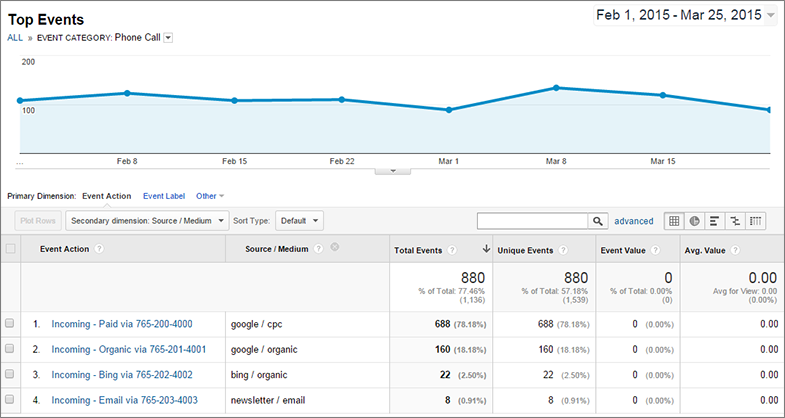Switch to performance bar view icon
This screenshot has width=785, height=418.
(714, 221)
